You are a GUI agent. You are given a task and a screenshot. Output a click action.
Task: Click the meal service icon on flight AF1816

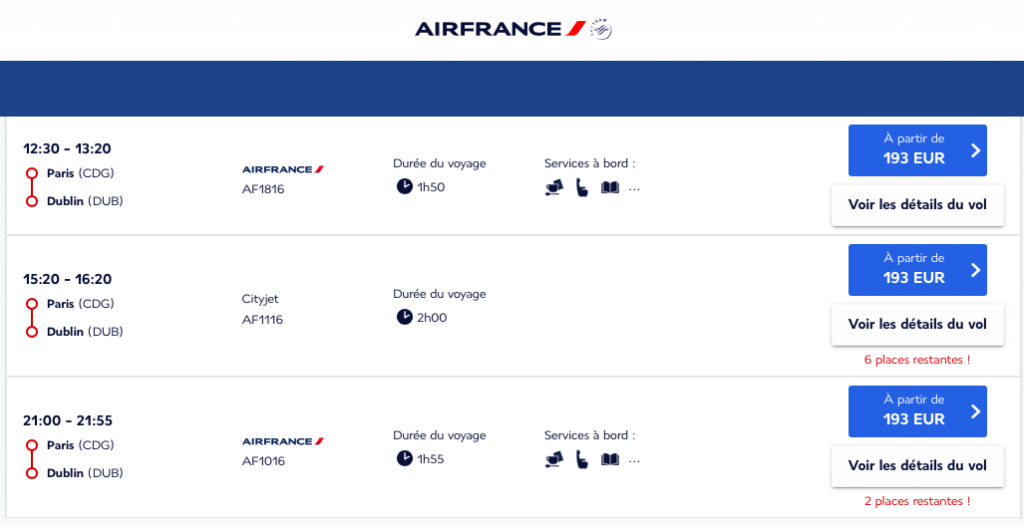point(553,187)
